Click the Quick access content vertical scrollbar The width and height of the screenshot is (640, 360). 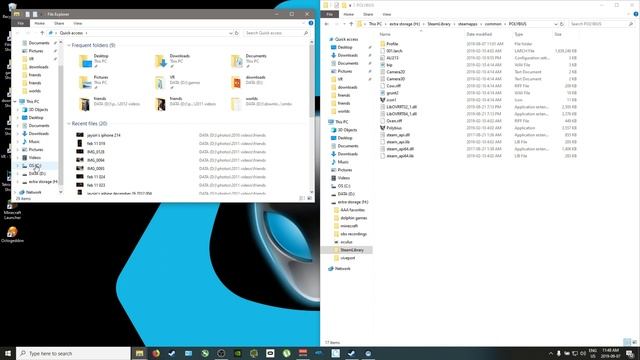[312, 80]
